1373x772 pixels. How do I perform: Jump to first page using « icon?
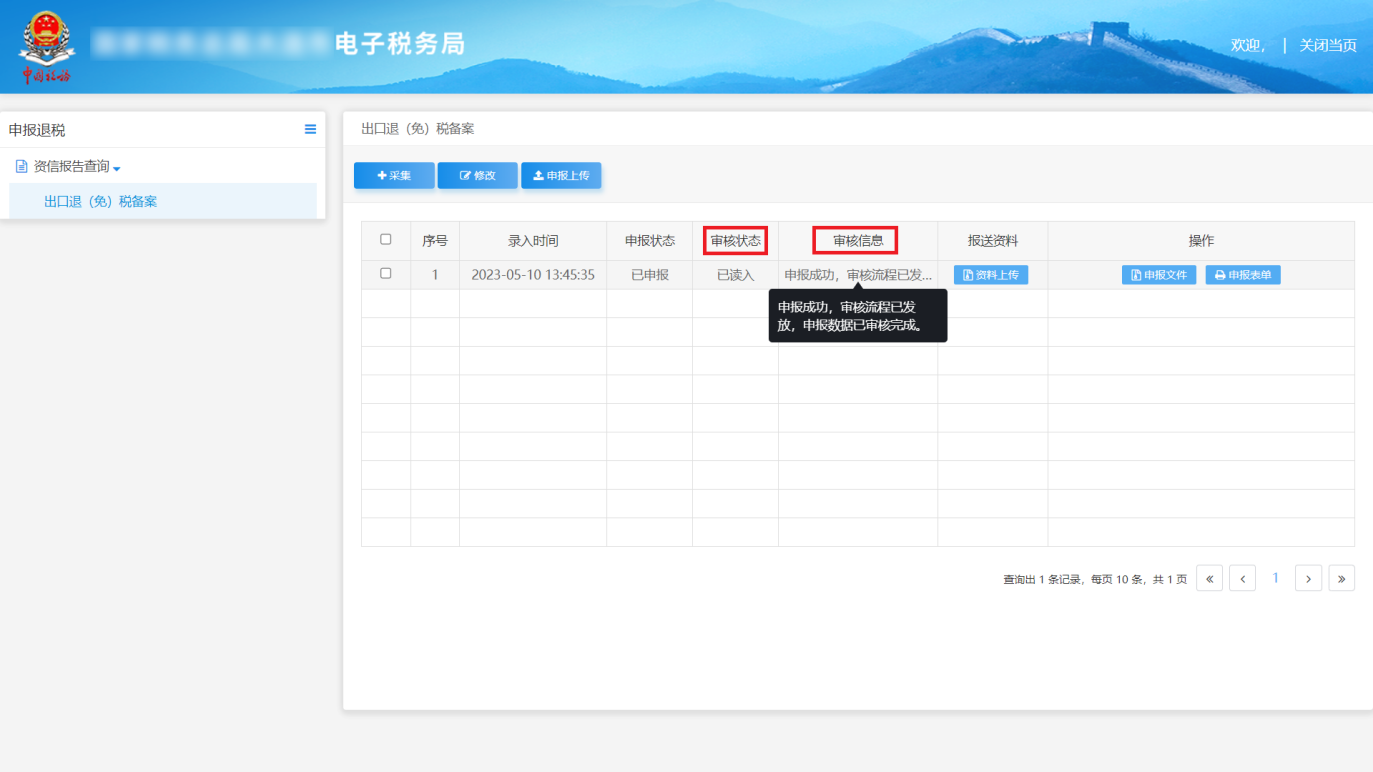tap(1209, 578)
